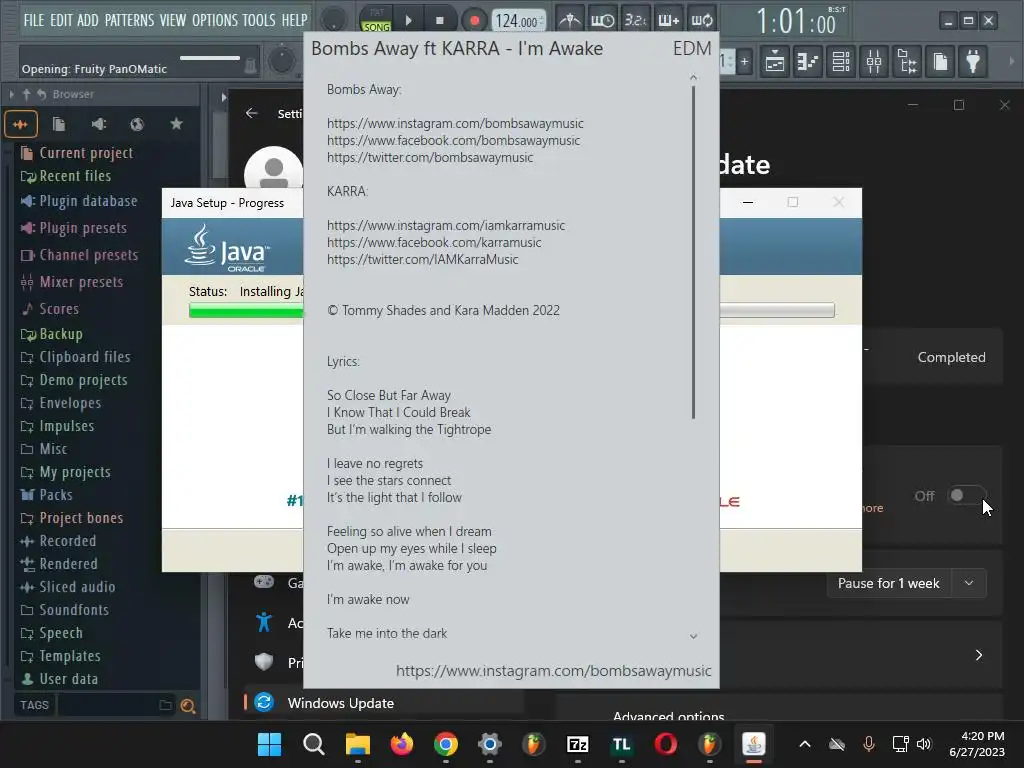Expand the Demo projects folder
This screenshot has height=768, width=1024.
(74, 380)
